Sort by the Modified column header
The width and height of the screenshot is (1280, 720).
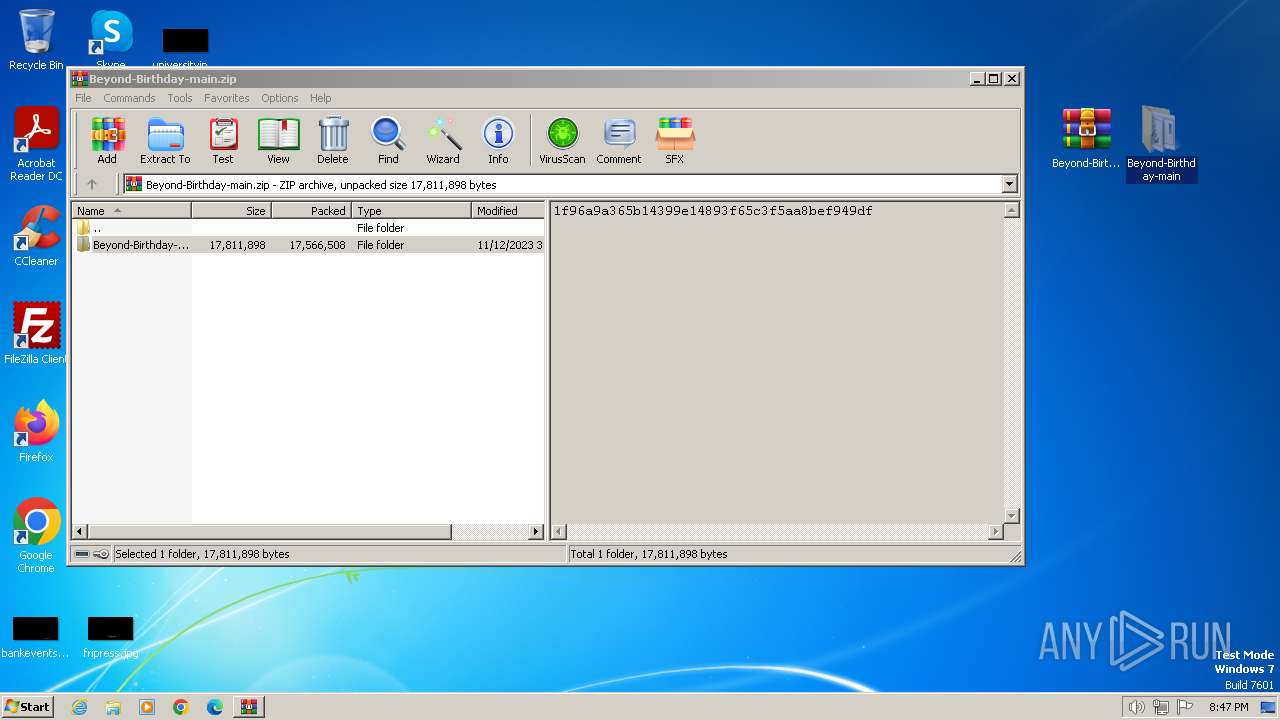coord(508,210)
